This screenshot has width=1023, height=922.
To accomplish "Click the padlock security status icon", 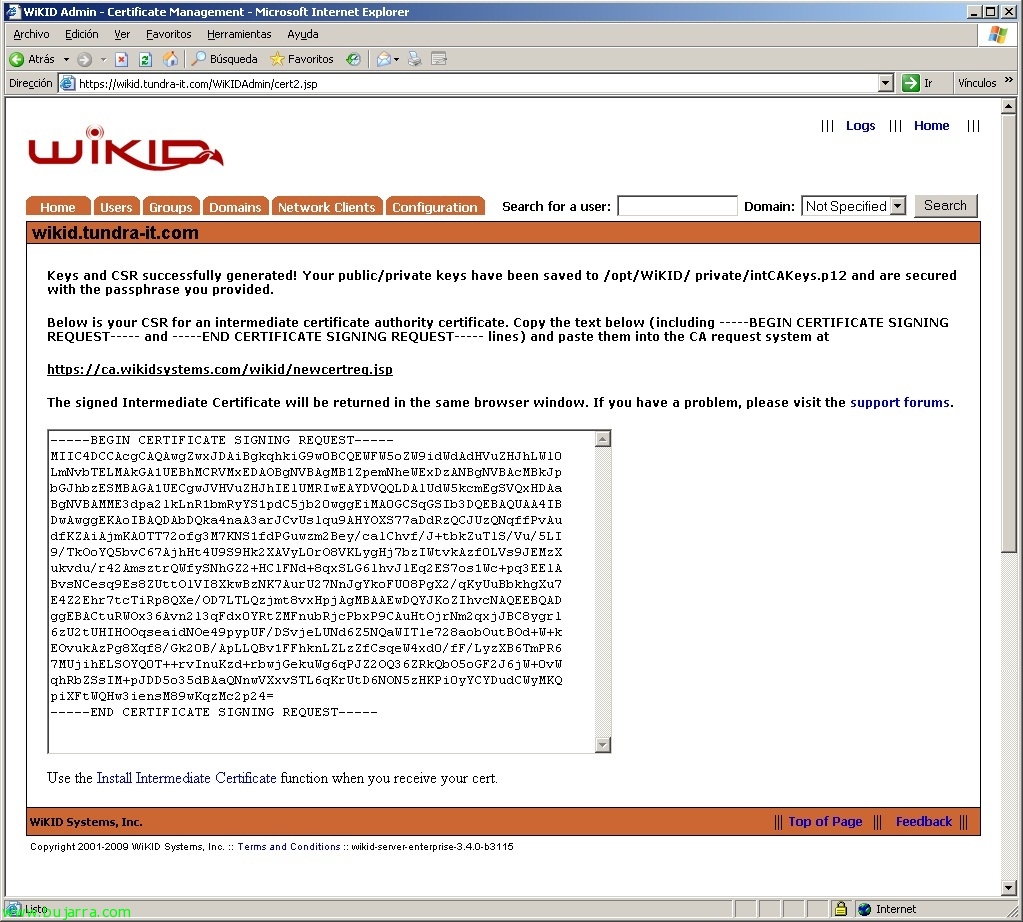I will (x=841, y=908).
